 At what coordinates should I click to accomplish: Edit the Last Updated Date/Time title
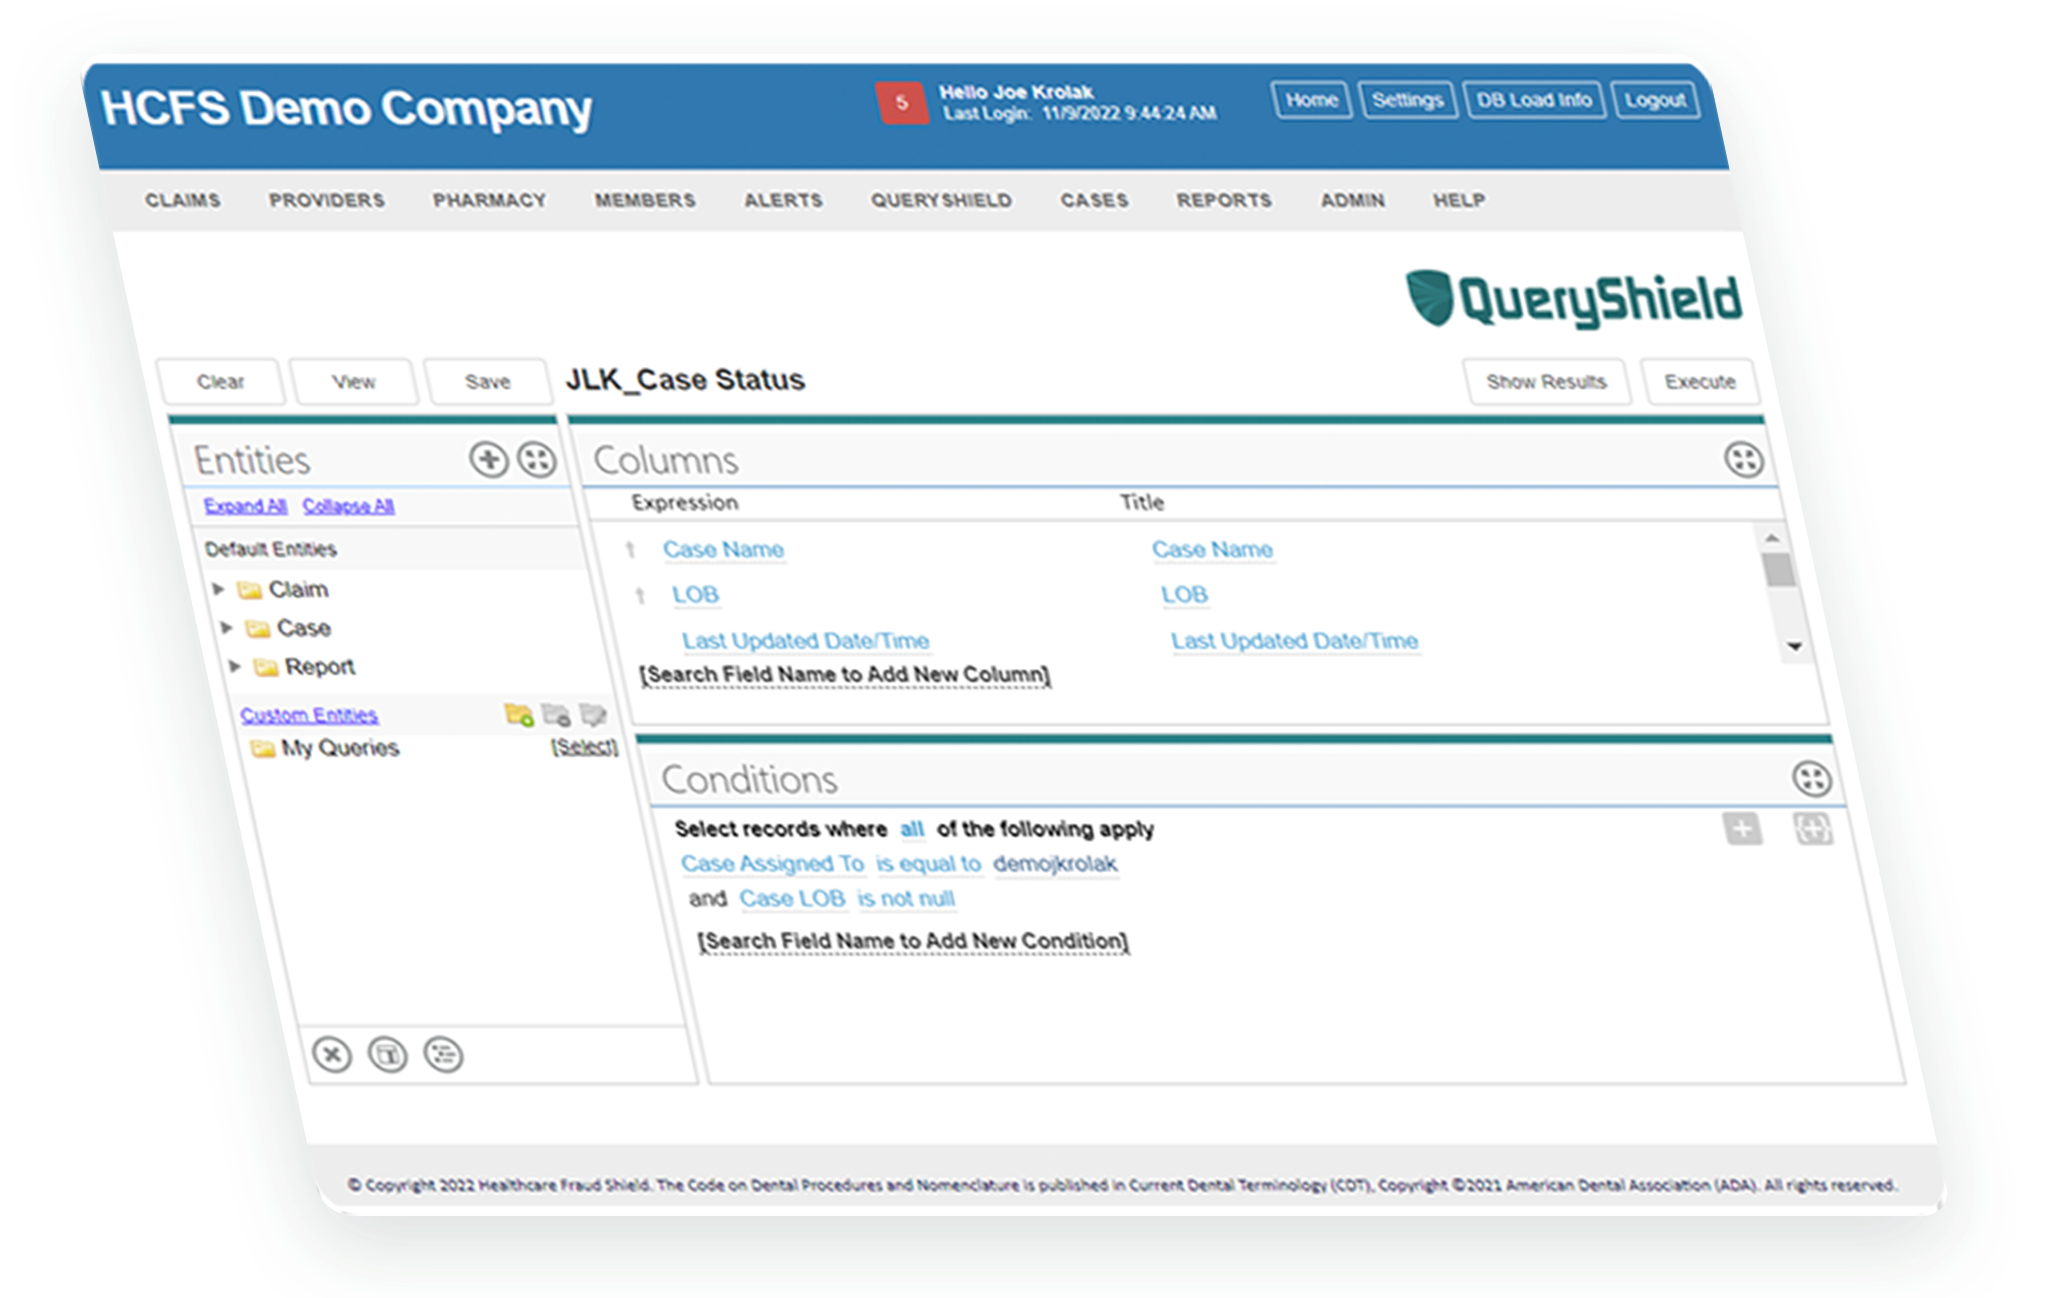(x=1294, y=641)
